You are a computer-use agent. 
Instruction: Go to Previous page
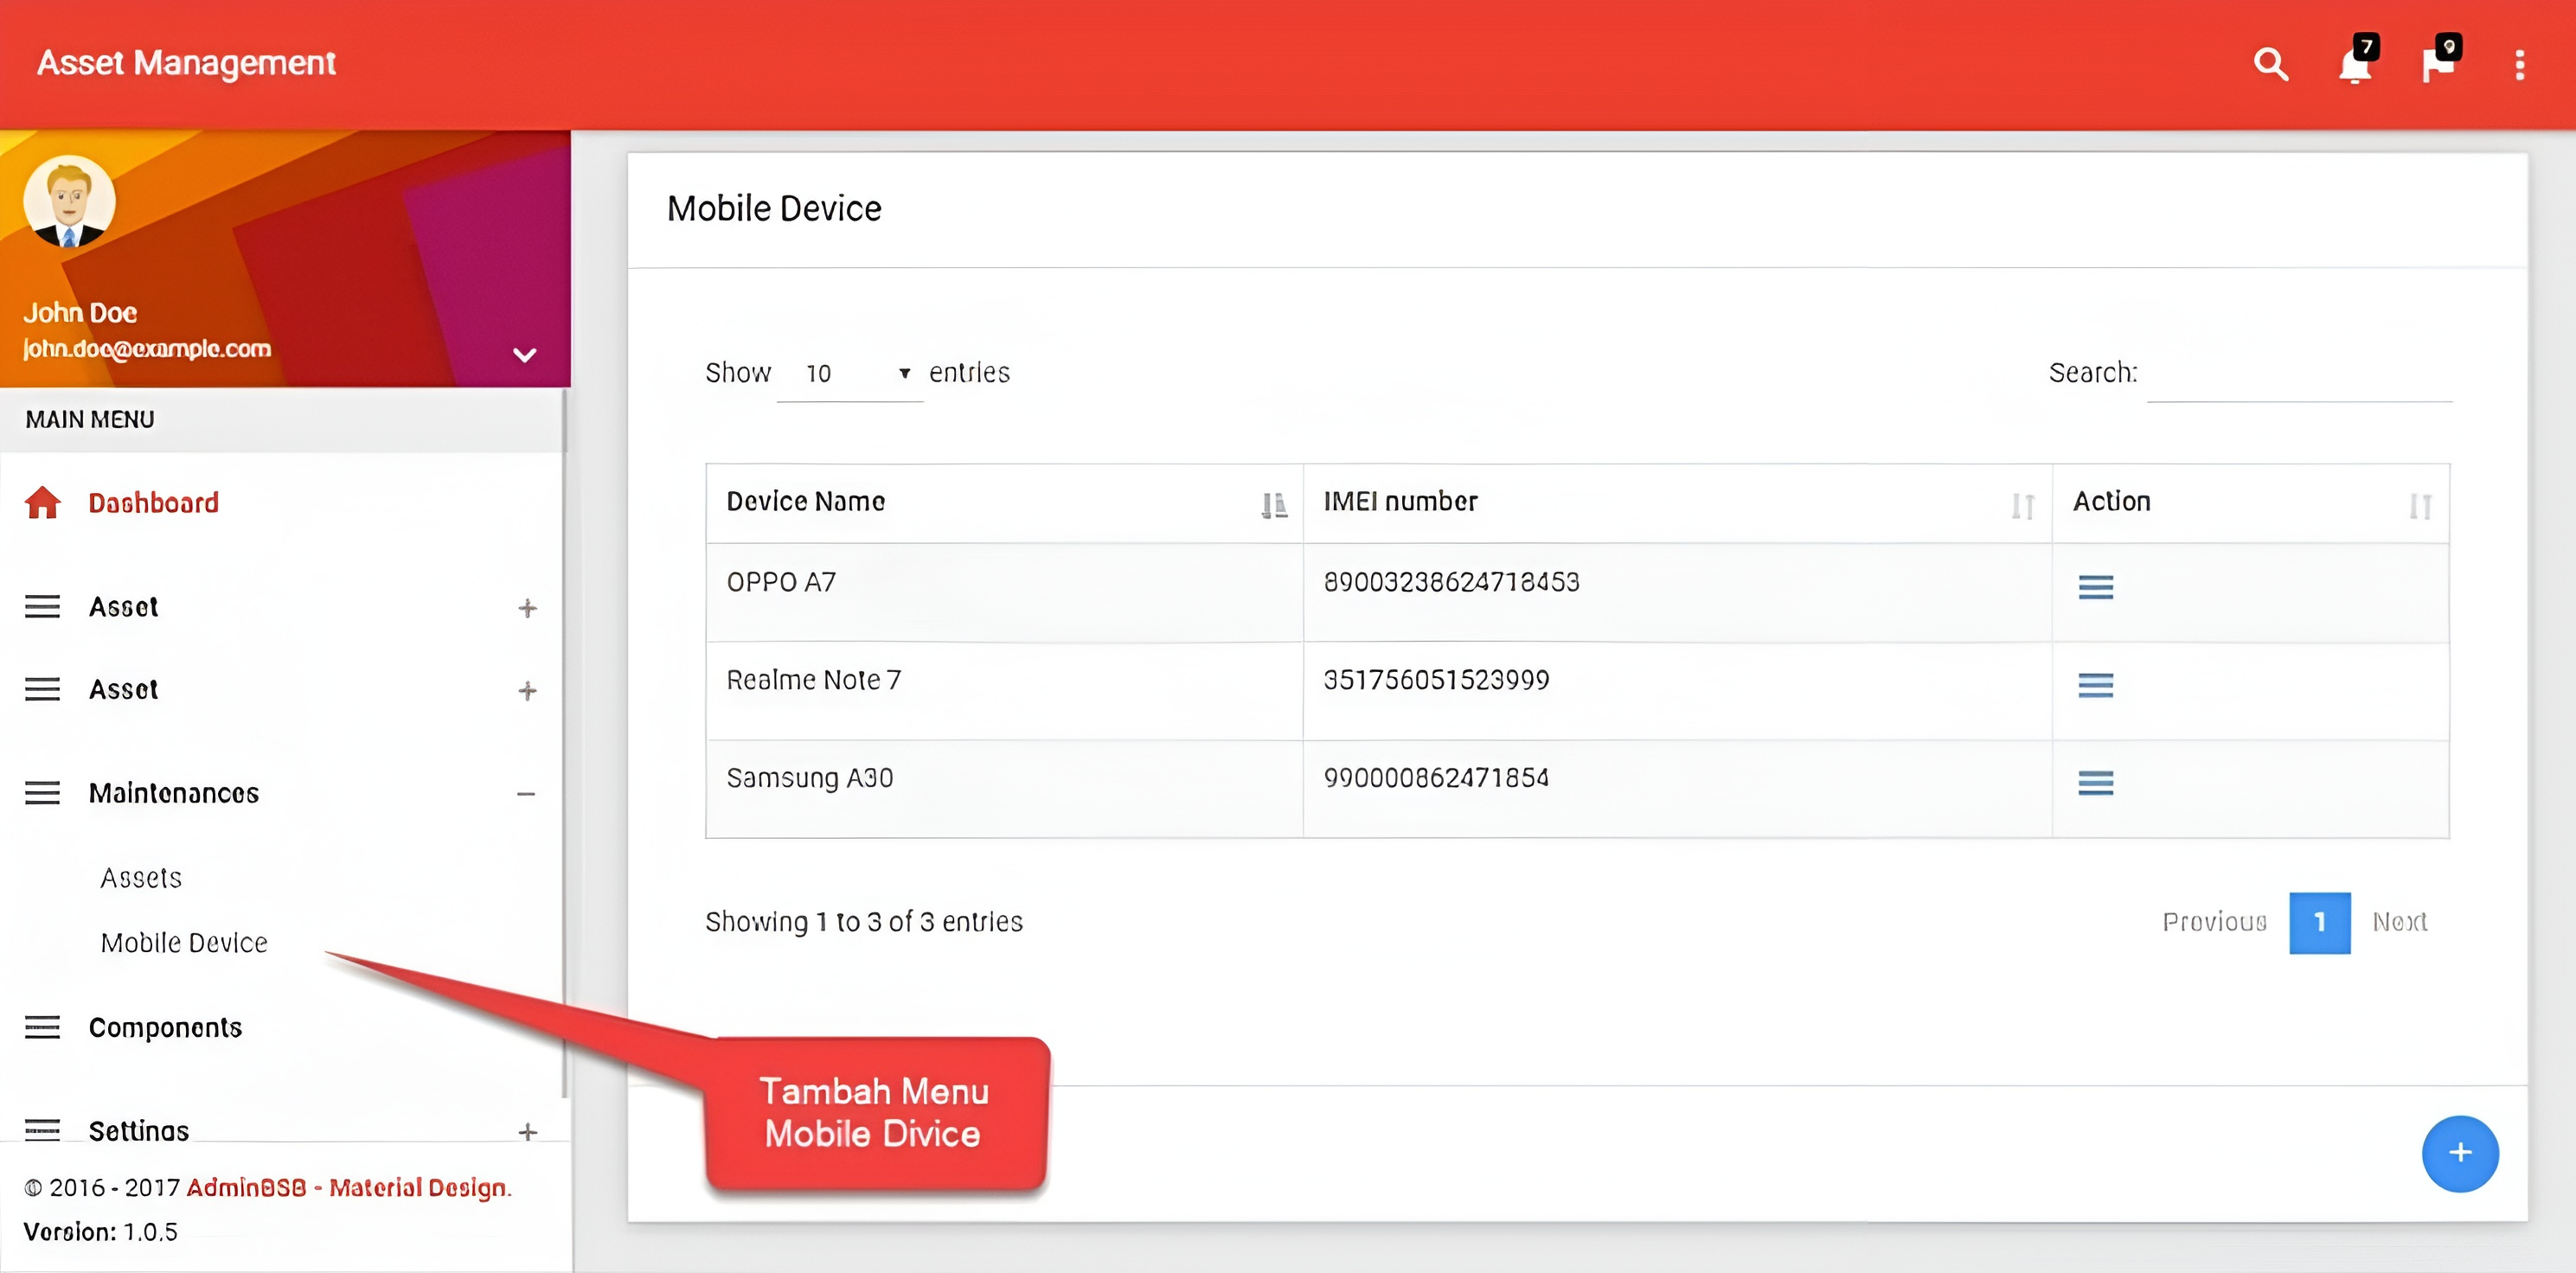click(2214, 922)
